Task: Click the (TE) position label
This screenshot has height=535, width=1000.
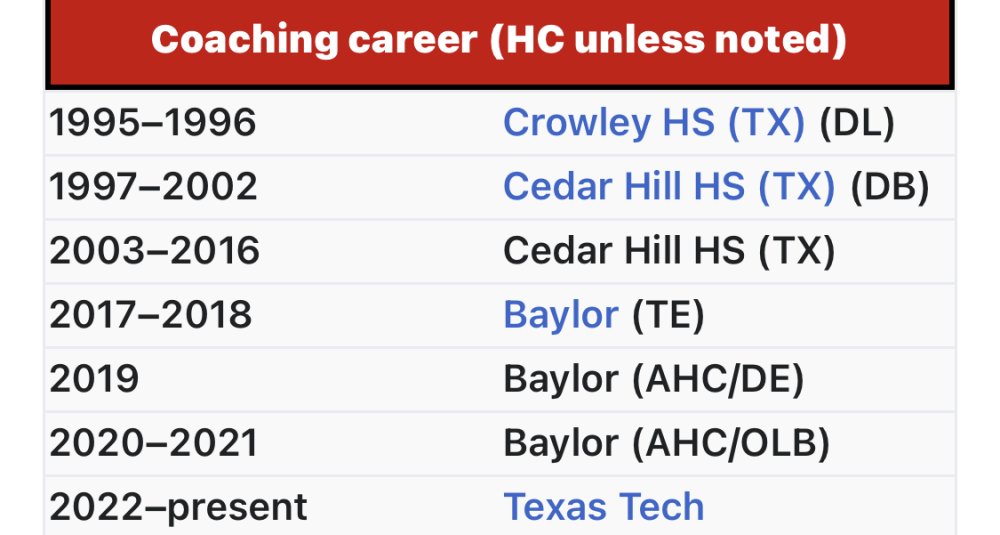Action: [668, 315]
